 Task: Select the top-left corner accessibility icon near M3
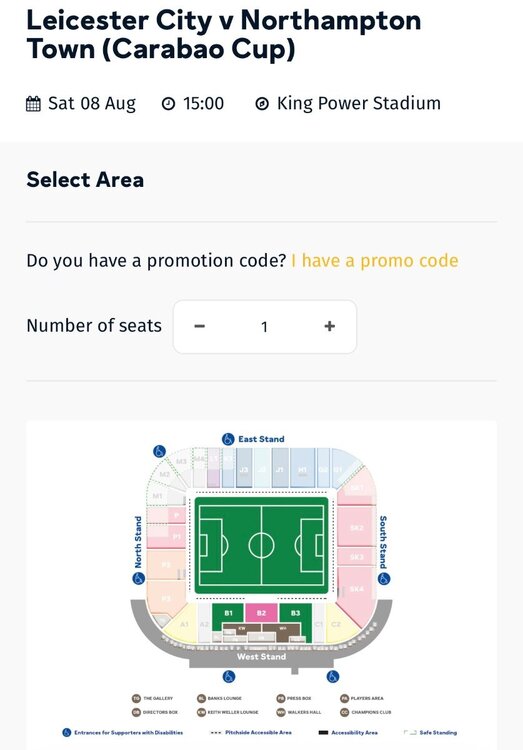159,451
